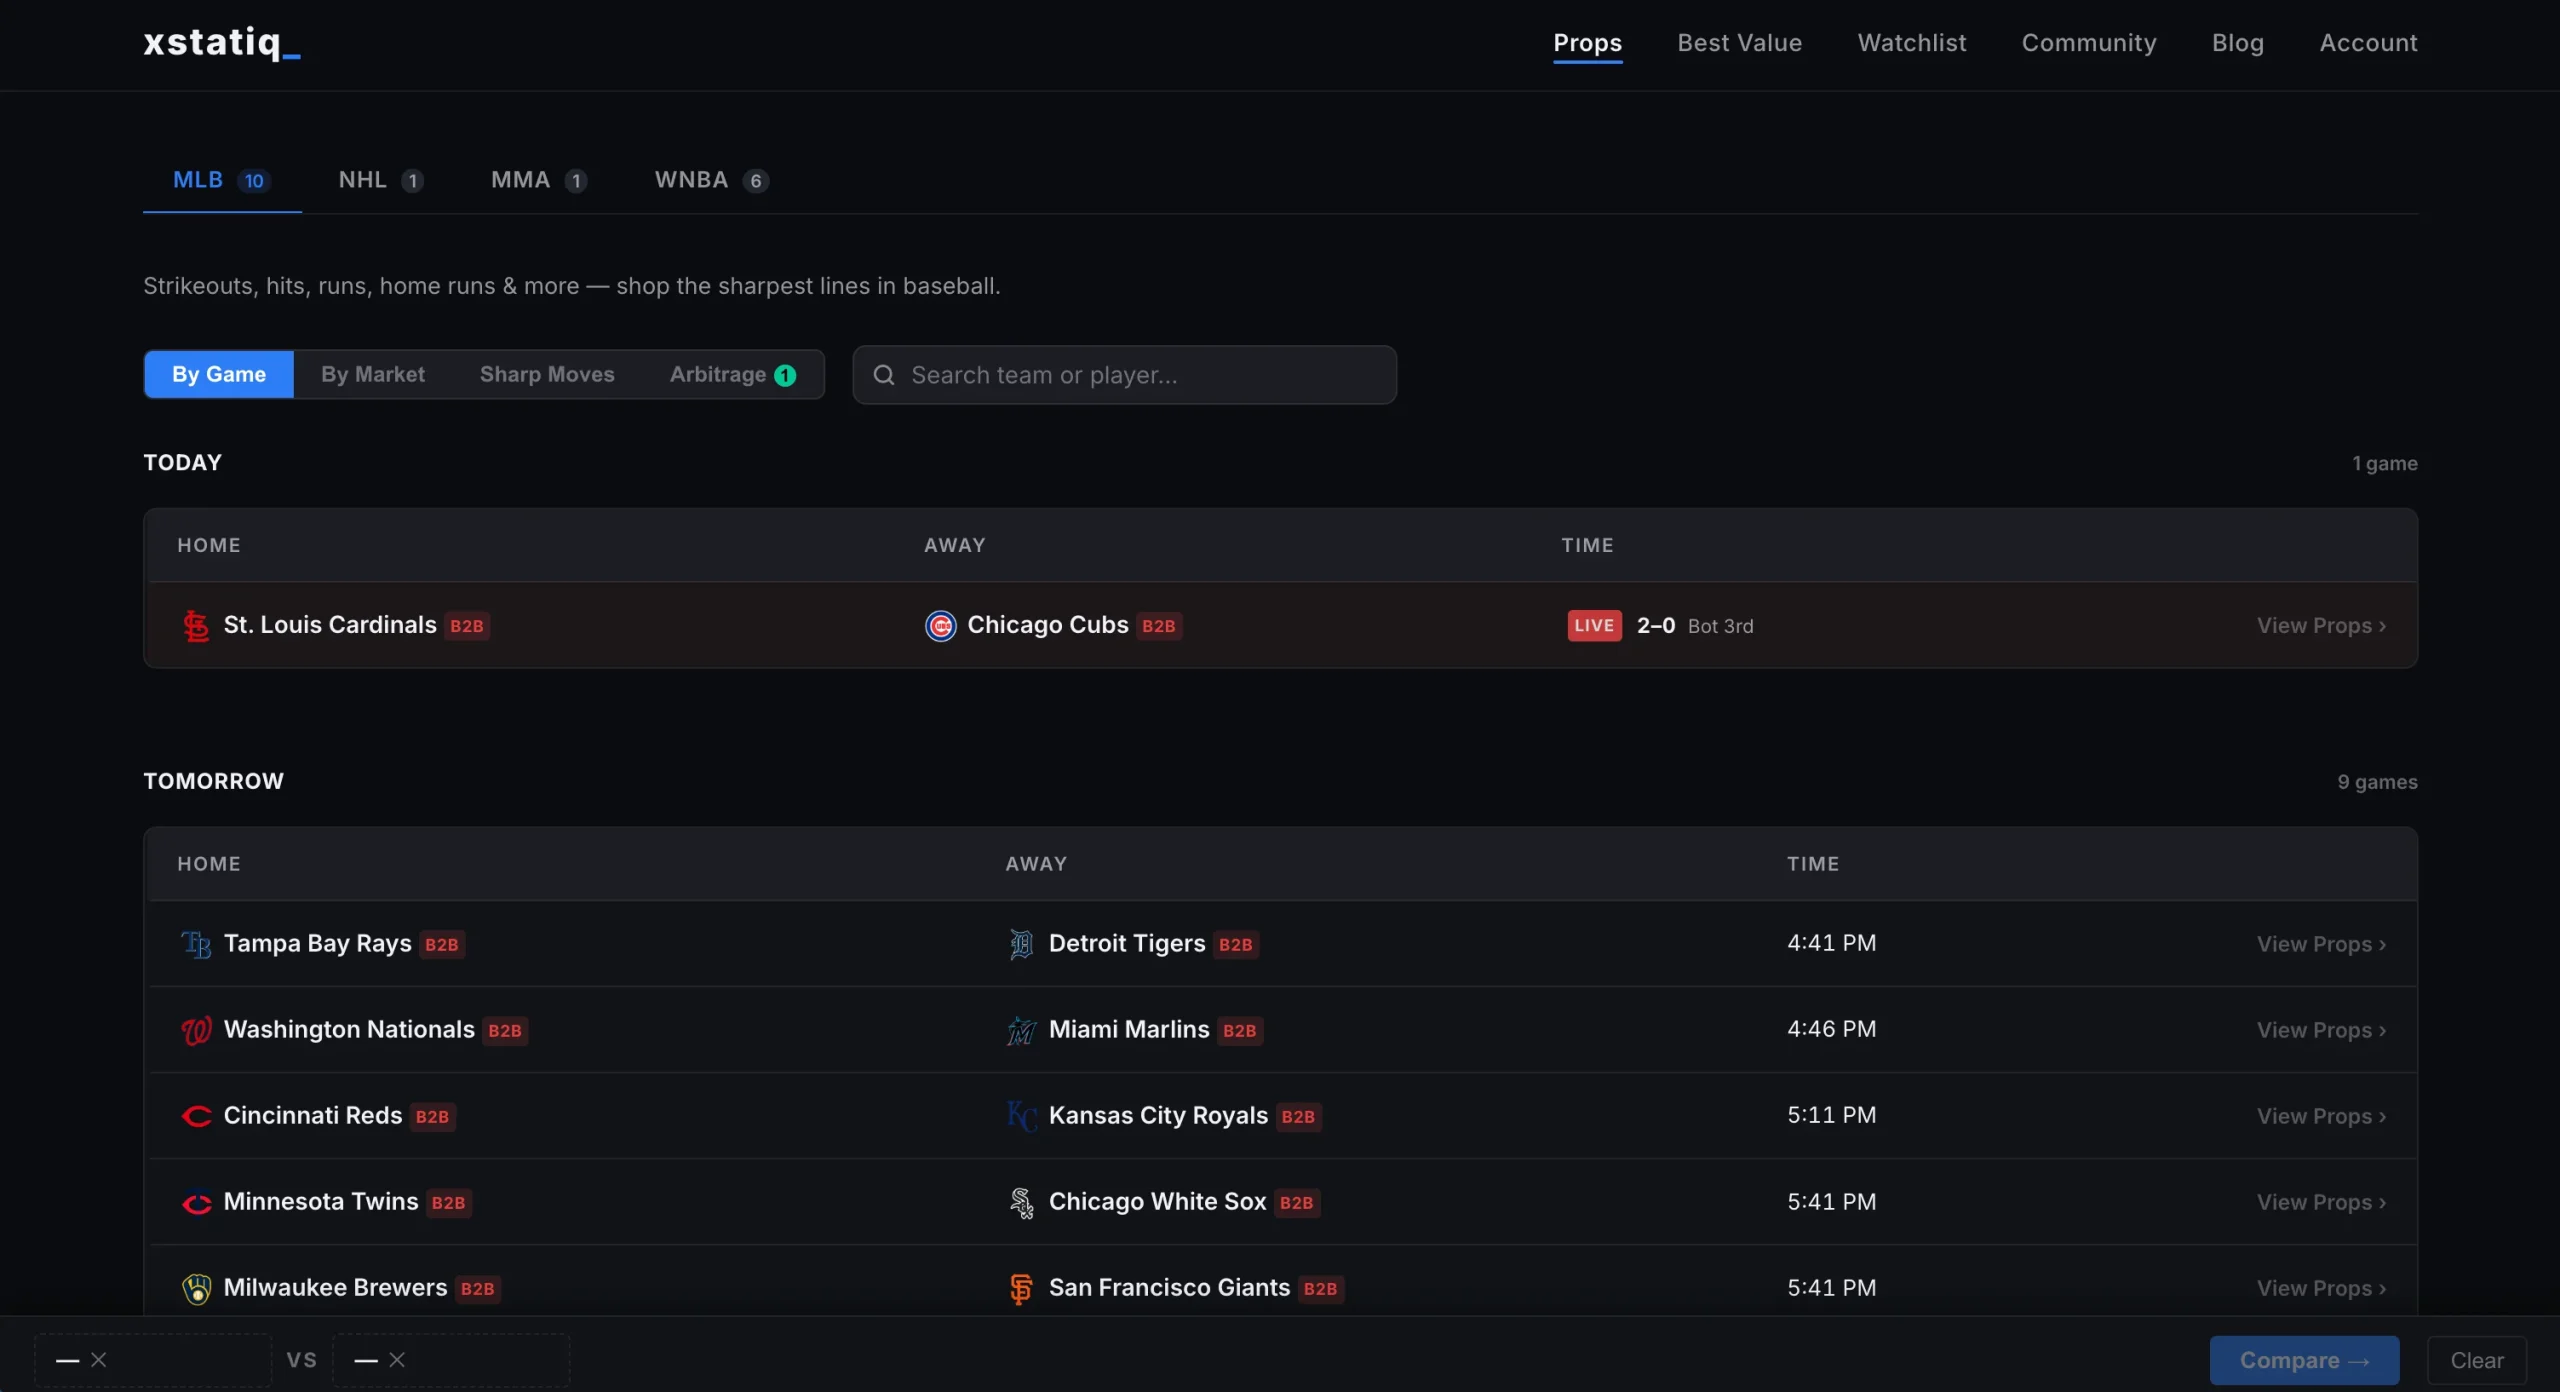2560x1392 pixels.
Task: Click the Minnesota Twins logo icon
Action: pos(196,1202)
